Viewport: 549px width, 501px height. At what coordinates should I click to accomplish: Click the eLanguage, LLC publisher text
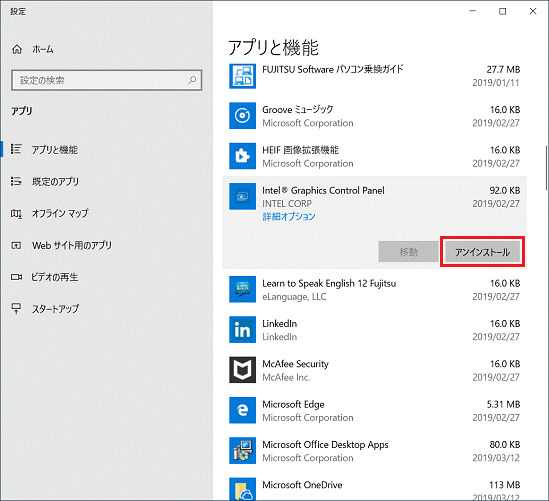coord(294,297)
